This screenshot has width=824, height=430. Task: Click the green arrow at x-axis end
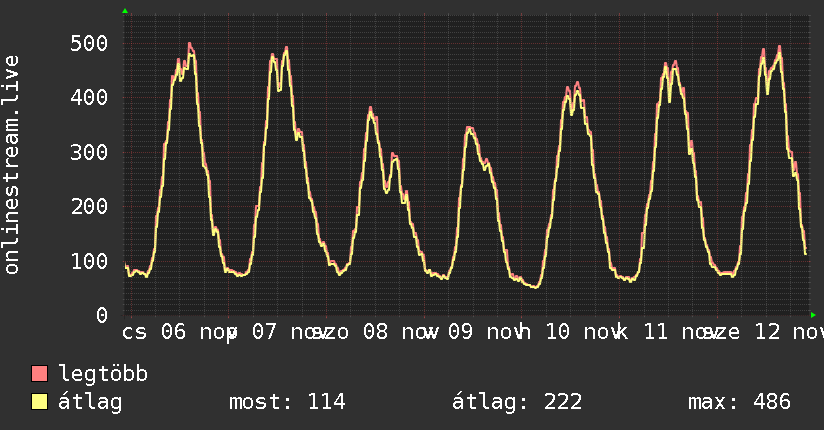(x=813, y=315)
